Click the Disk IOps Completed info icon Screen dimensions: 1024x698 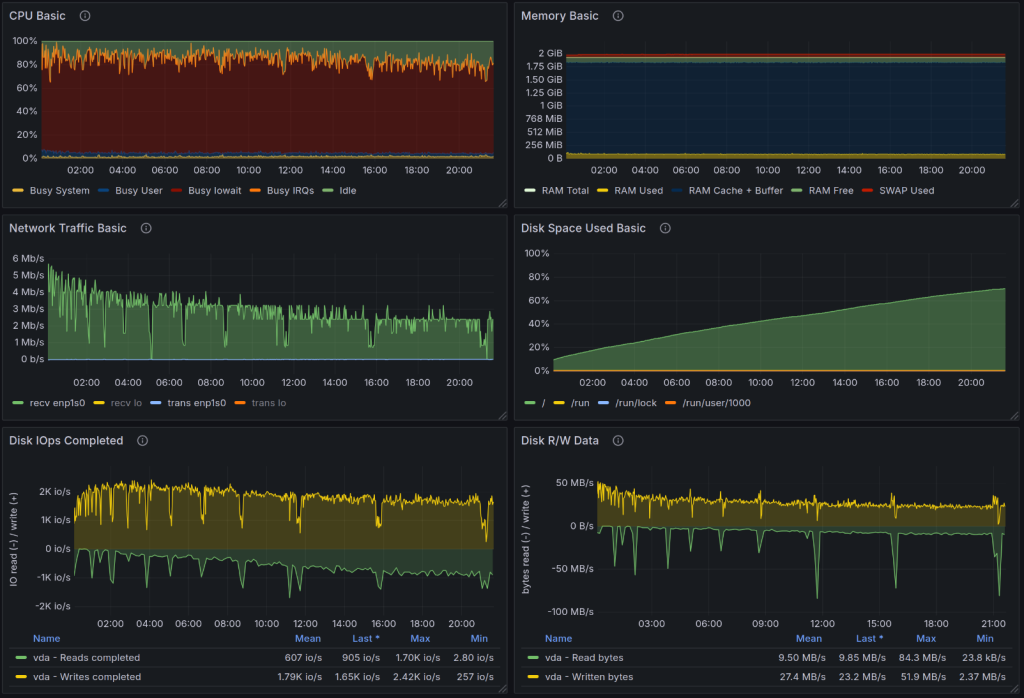coord(143,440)
